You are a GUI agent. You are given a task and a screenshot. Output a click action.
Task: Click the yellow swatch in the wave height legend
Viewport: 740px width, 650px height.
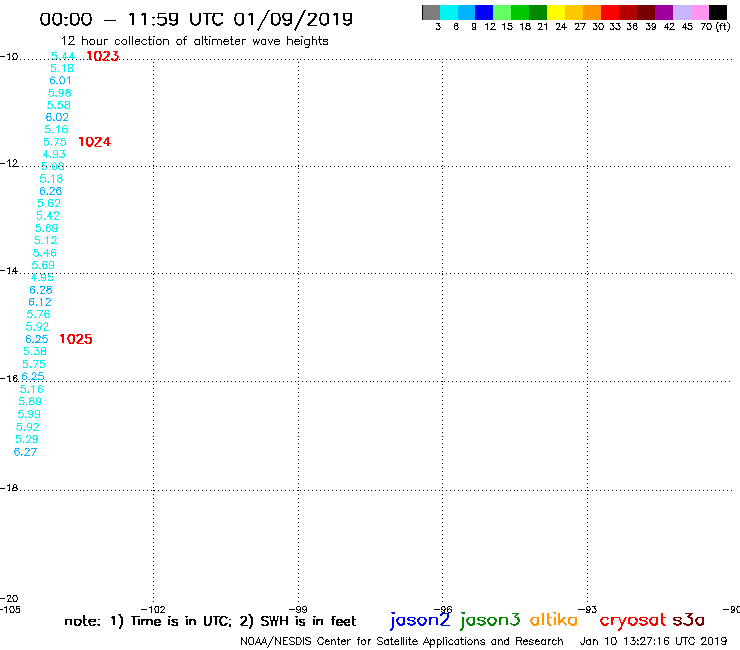click(x=556, y=12)
